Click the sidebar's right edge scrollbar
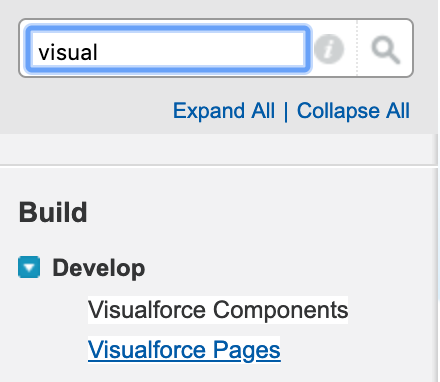Screen dimensions: 440x382 pos(437,257)
